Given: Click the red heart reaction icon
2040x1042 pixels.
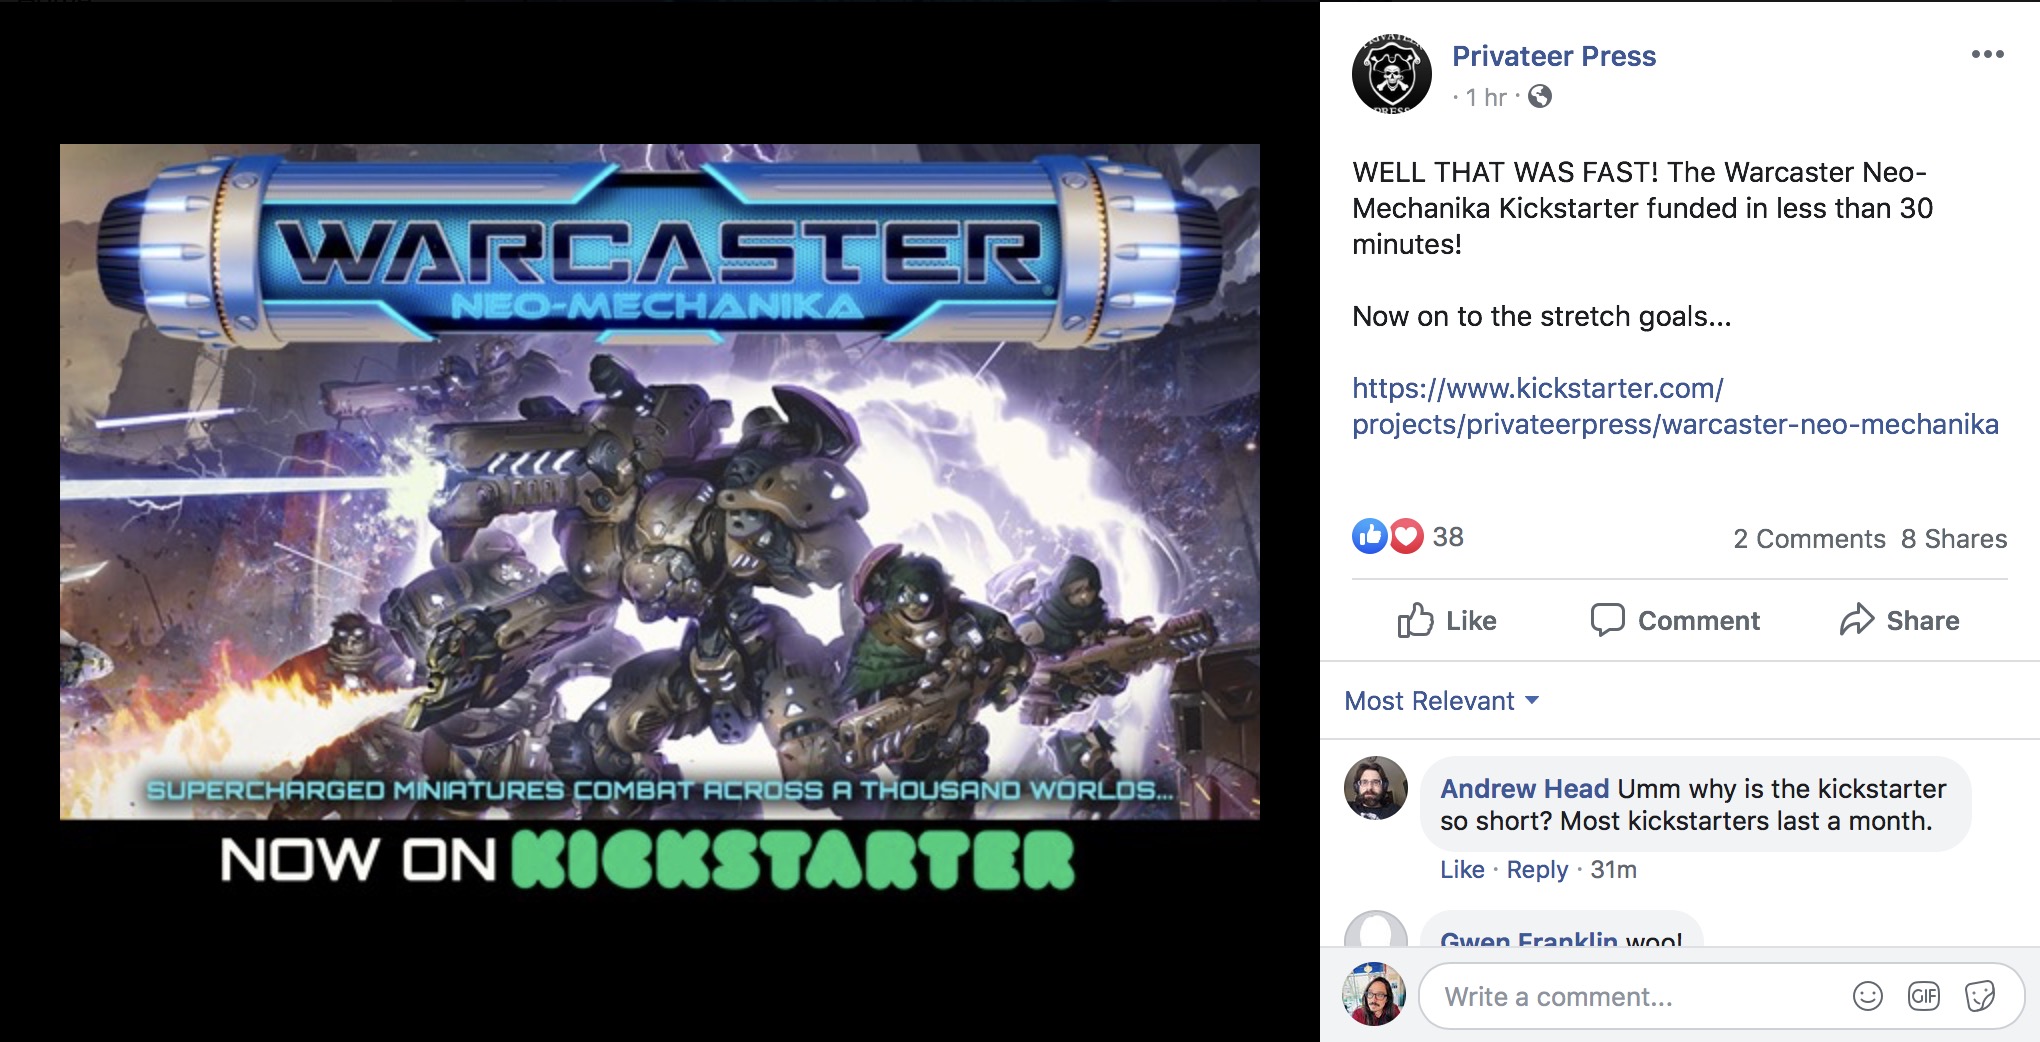Looking at the screenshot, I should (x=1406, y=537).
